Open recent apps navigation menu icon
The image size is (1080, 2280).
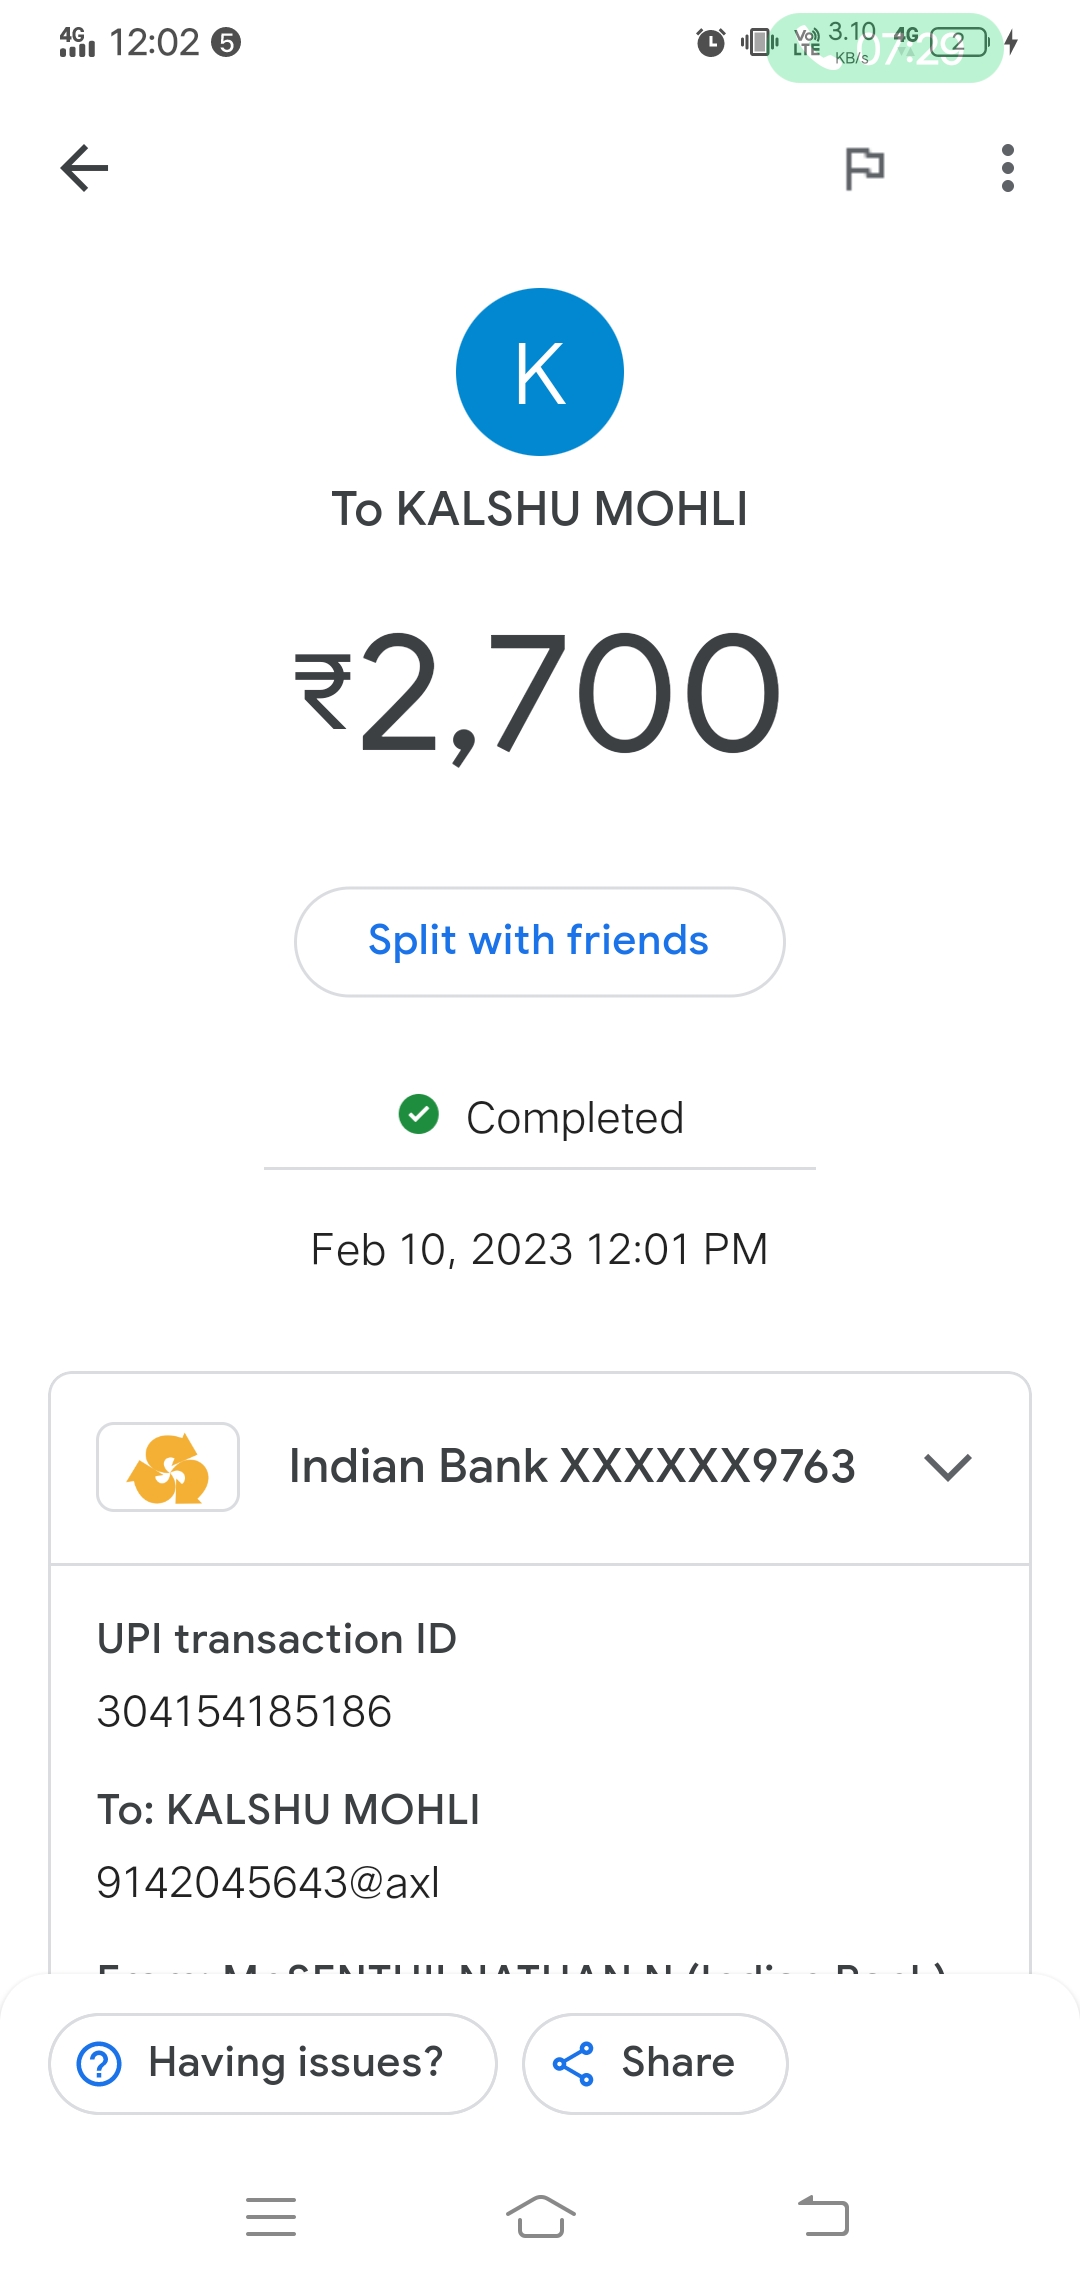(x=271, y=2217)
